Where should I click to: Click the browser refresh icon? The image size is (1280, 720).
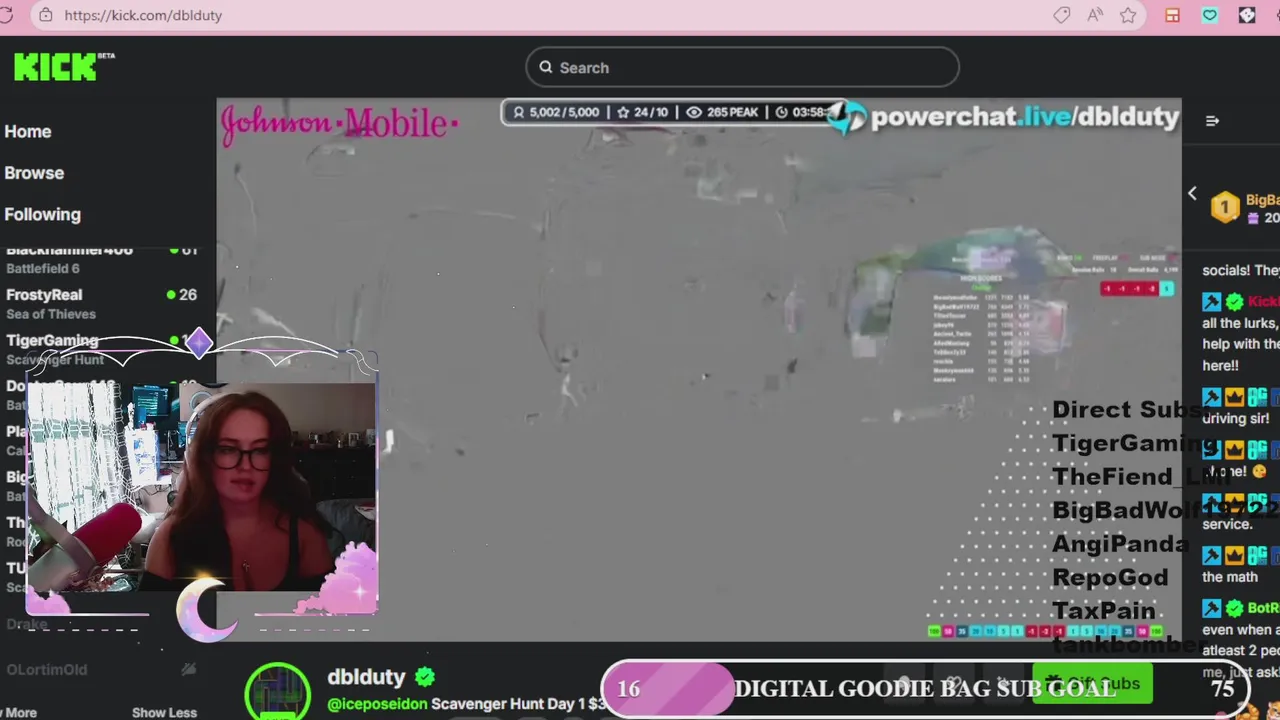pos(6,15)
